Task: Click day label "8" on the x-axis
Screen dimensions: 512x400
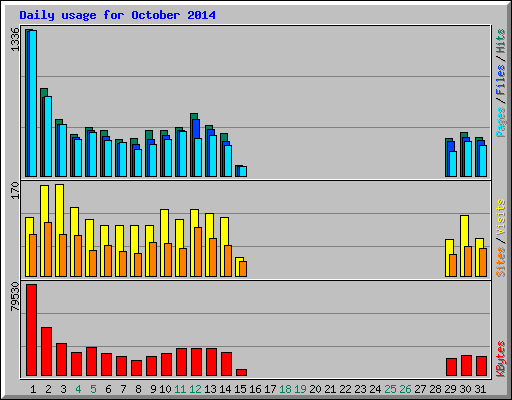Action: [138, 389]
